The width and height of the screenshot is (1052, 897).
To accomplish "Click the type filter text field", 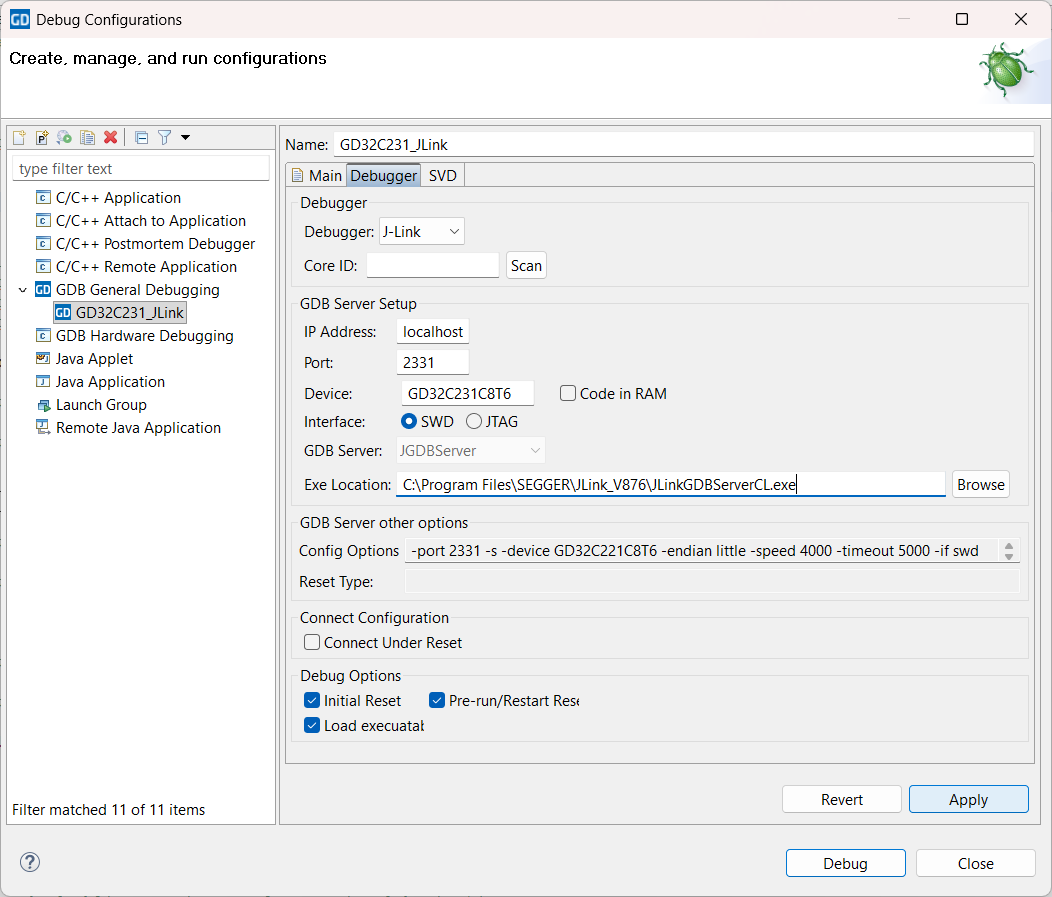I will pyautogui.click(x=140, y=169).
